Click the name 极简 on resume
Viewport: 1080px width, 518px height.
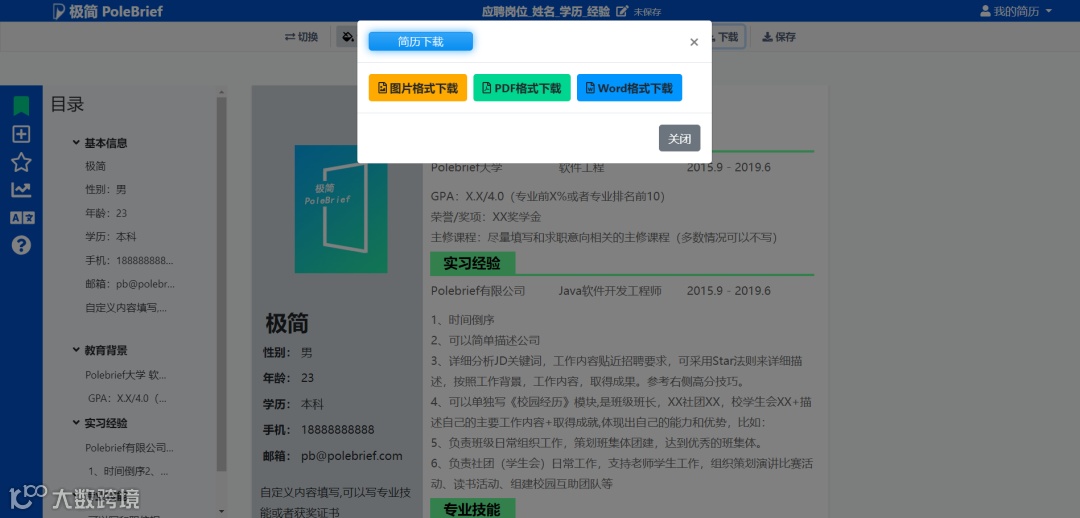(287, 323)
